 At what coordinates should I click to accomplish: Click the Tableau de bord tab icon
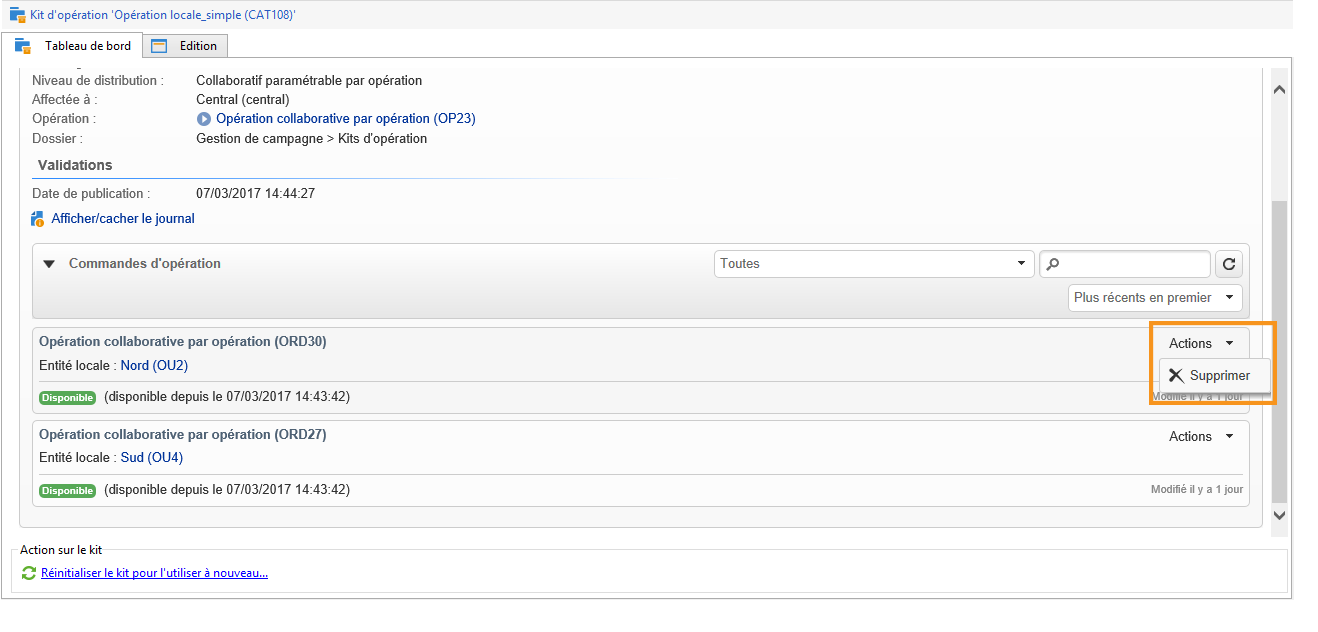[x=23, y=46]
